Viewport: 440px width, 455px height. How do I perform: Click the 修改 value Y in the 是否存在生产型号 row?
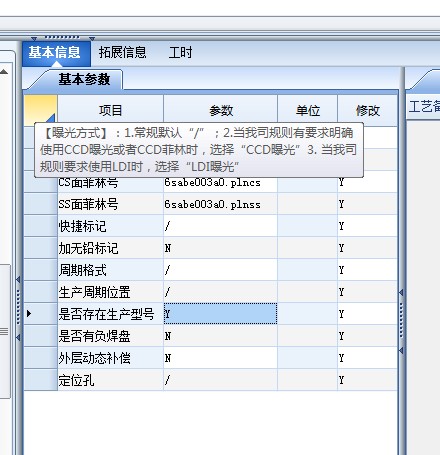coord(341,314)
